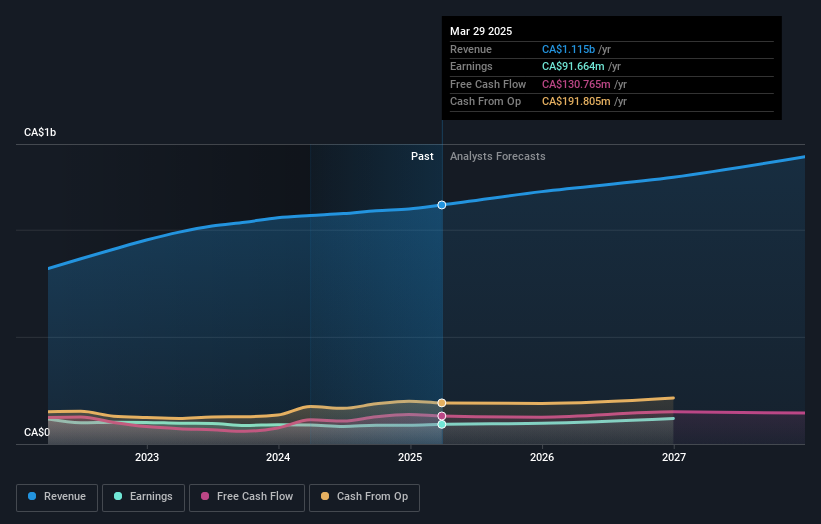Click the Earnings row label in tooltip
The width and height of the screenshot is (821, 524).
471,66
